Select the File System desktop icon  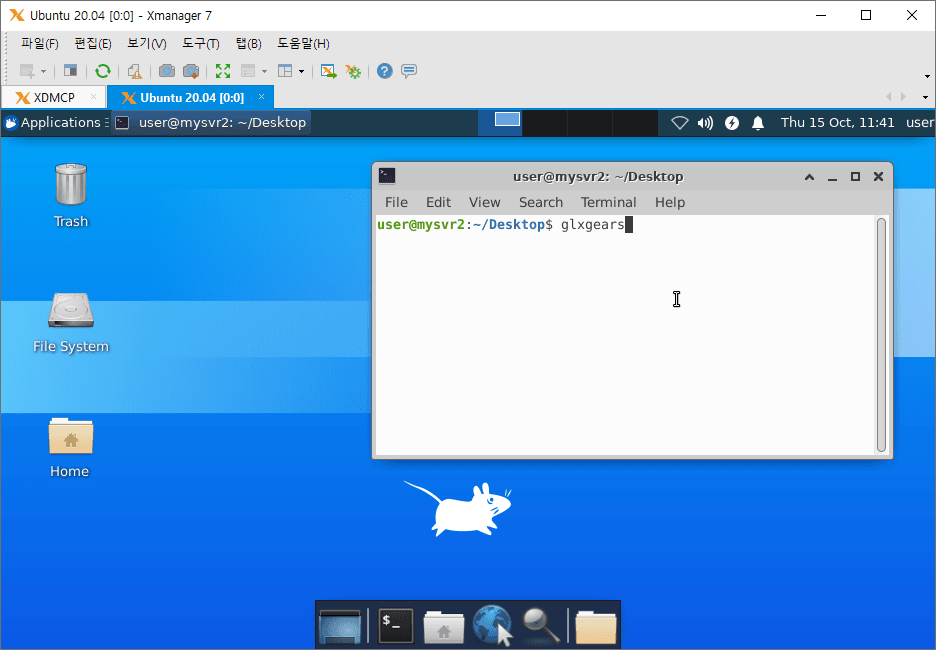tap(71, 322)
